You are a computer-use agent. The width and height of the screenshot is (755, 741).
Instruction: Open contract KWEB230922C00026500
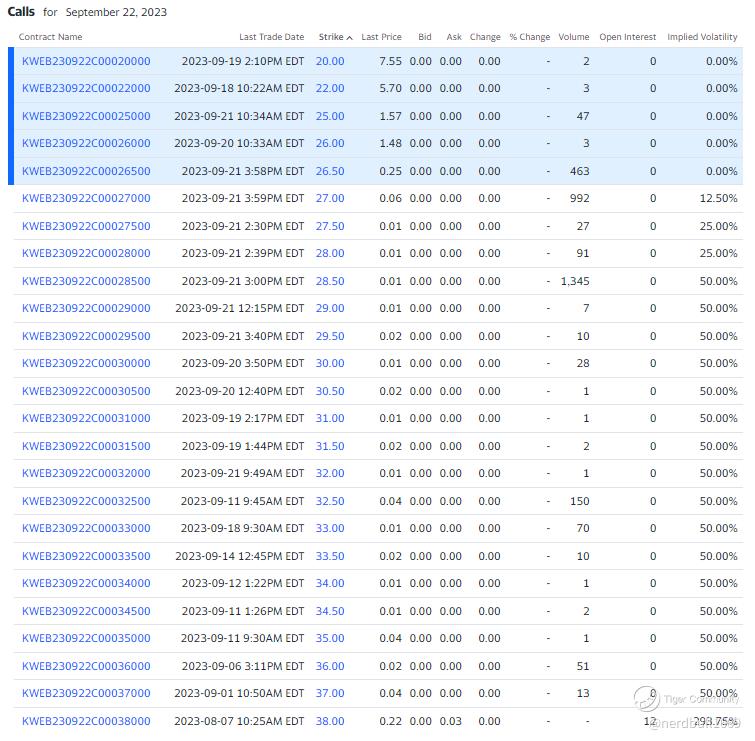point(86,171)
